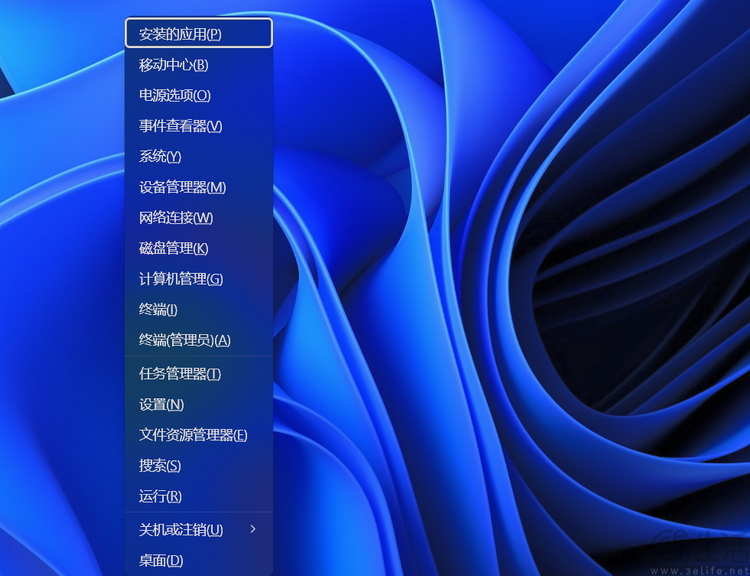Launch 事件查看器 (Event Viewer)
Viewport: 750px width, 576px height.
[x=180, y=126]
